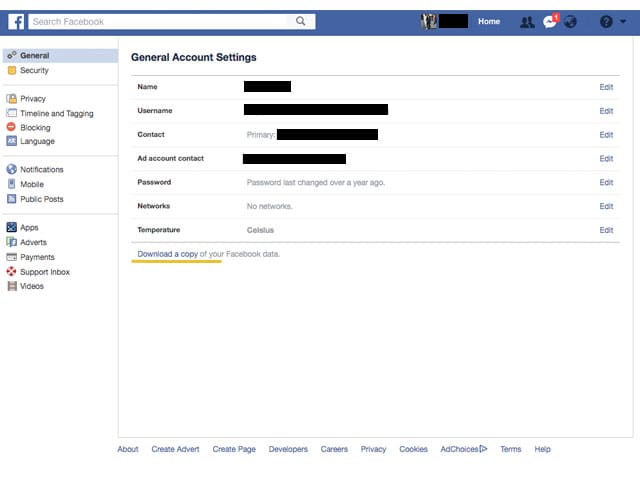Click the Public Posts icon
640x480 pixels.
pos(12,199)
